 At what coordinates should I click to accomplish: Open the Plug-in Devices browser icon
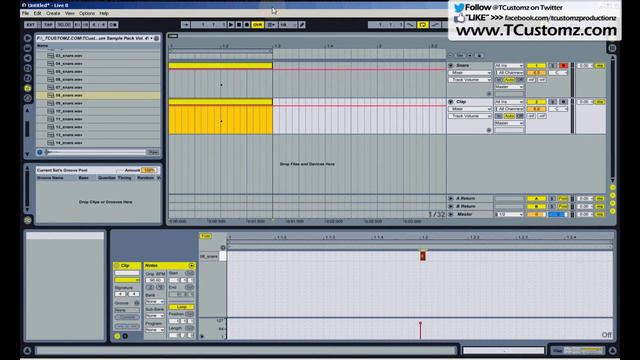click(x=28, y=58)
